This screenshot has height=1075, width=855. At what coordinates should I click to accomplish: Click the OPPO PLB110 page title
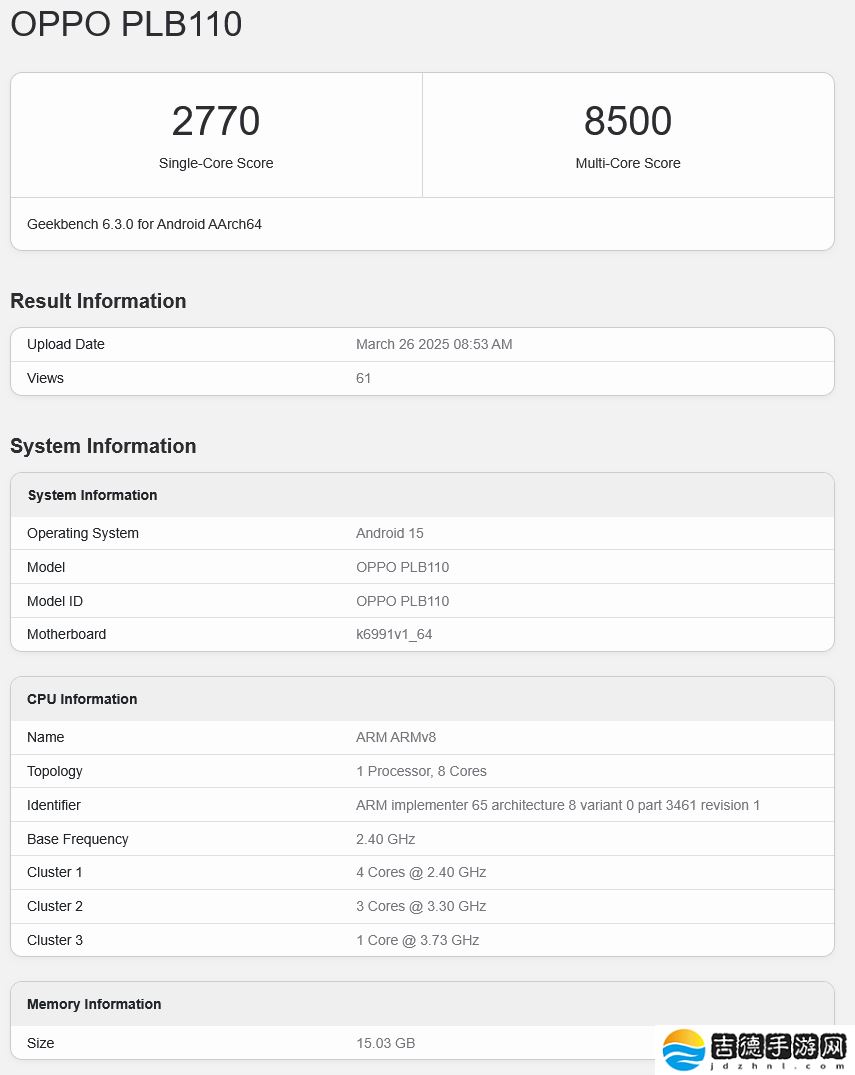click(126, 24)
